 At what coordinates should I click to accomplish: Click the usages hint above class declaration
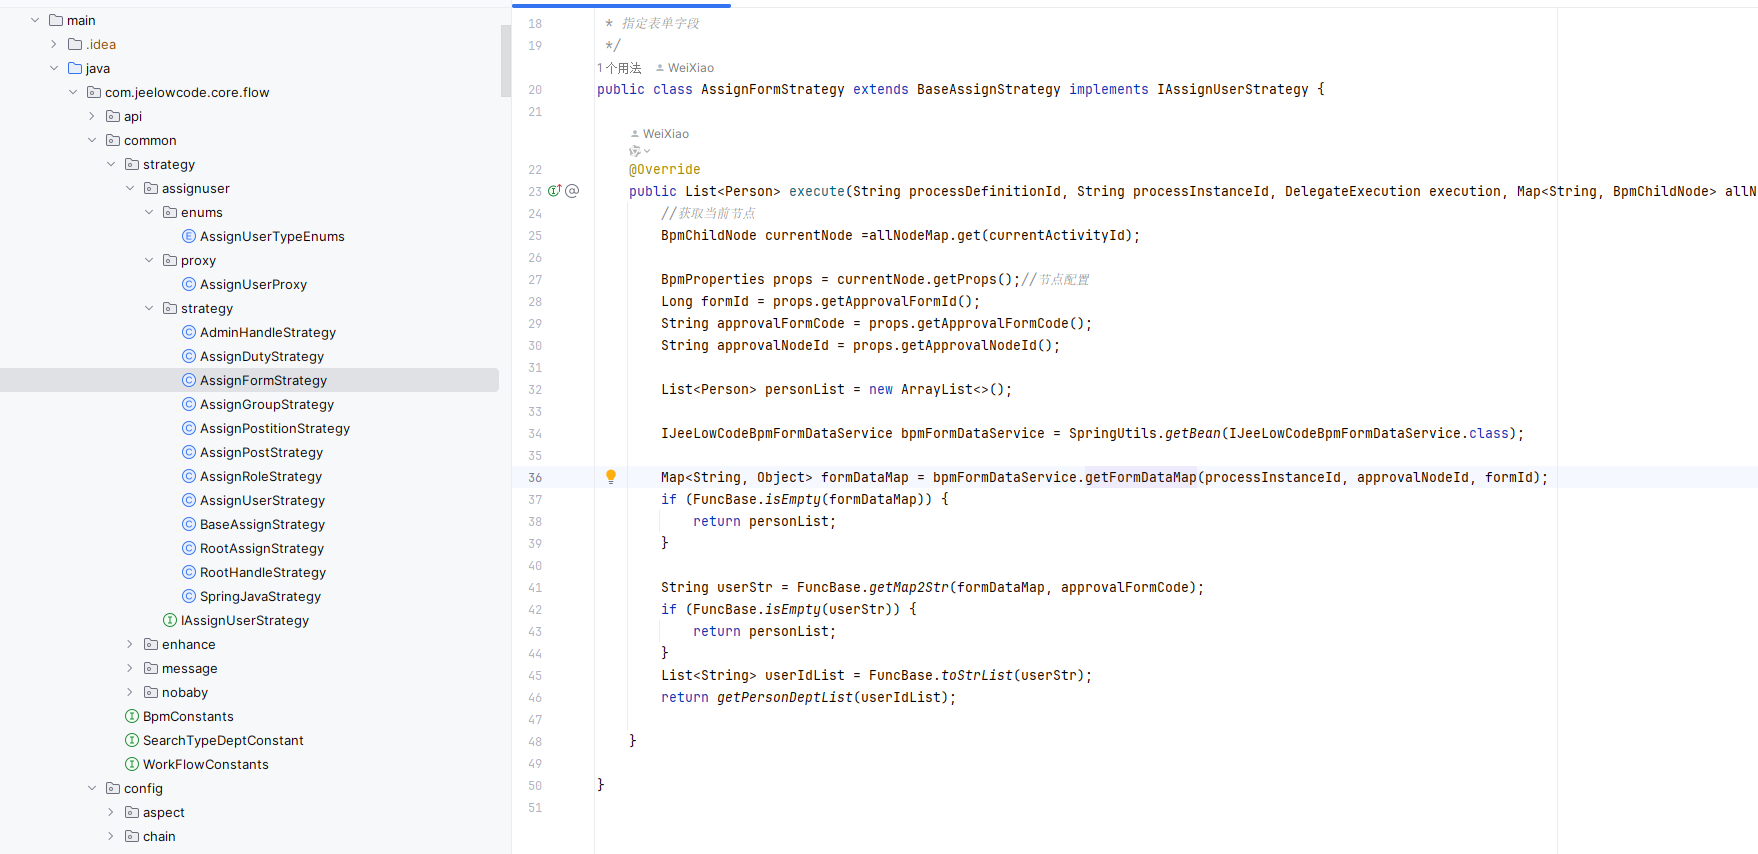(x=619, y=68)
